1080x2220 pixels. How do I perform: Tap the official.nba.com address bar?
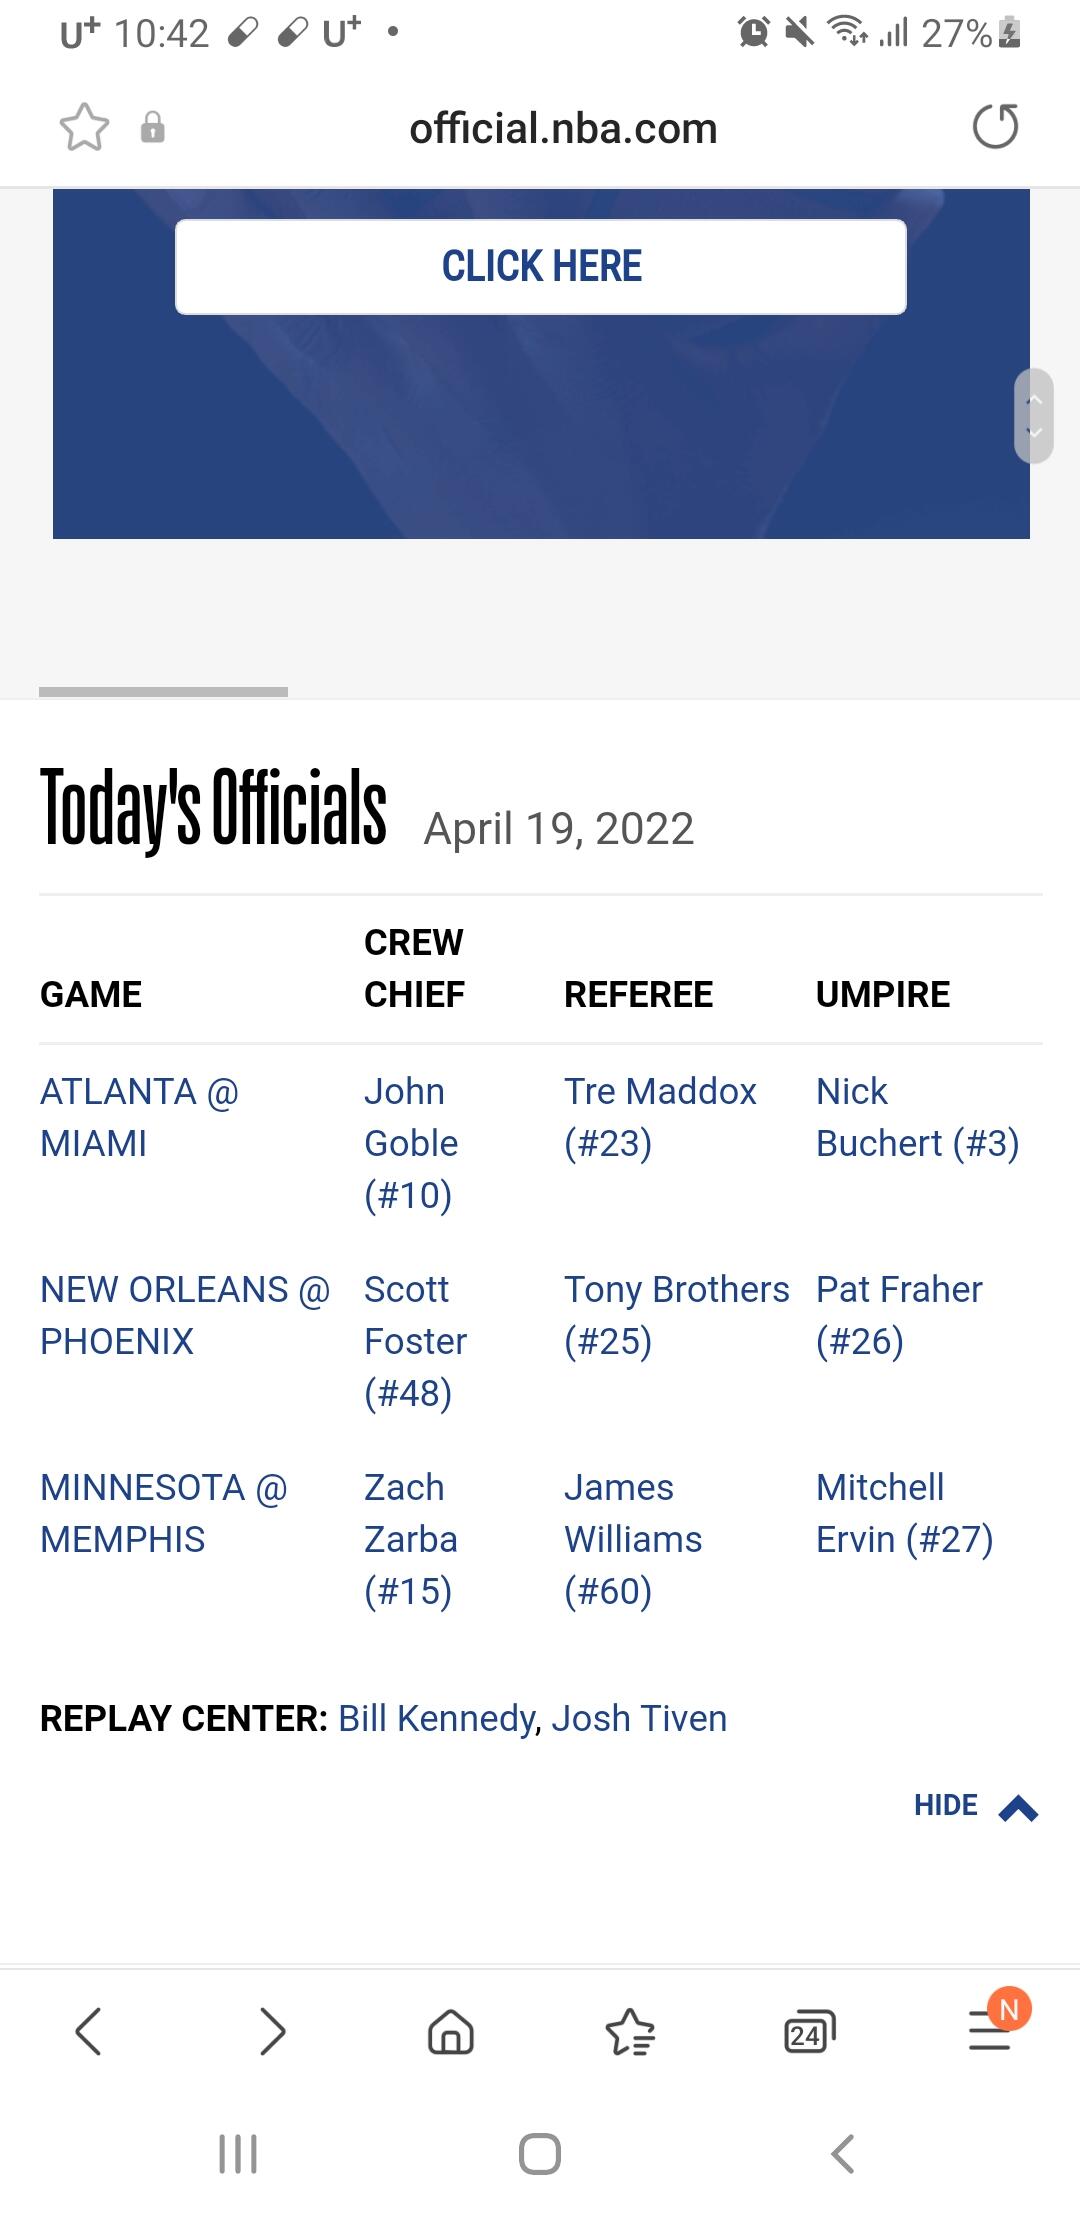click(x=563, y=128)
